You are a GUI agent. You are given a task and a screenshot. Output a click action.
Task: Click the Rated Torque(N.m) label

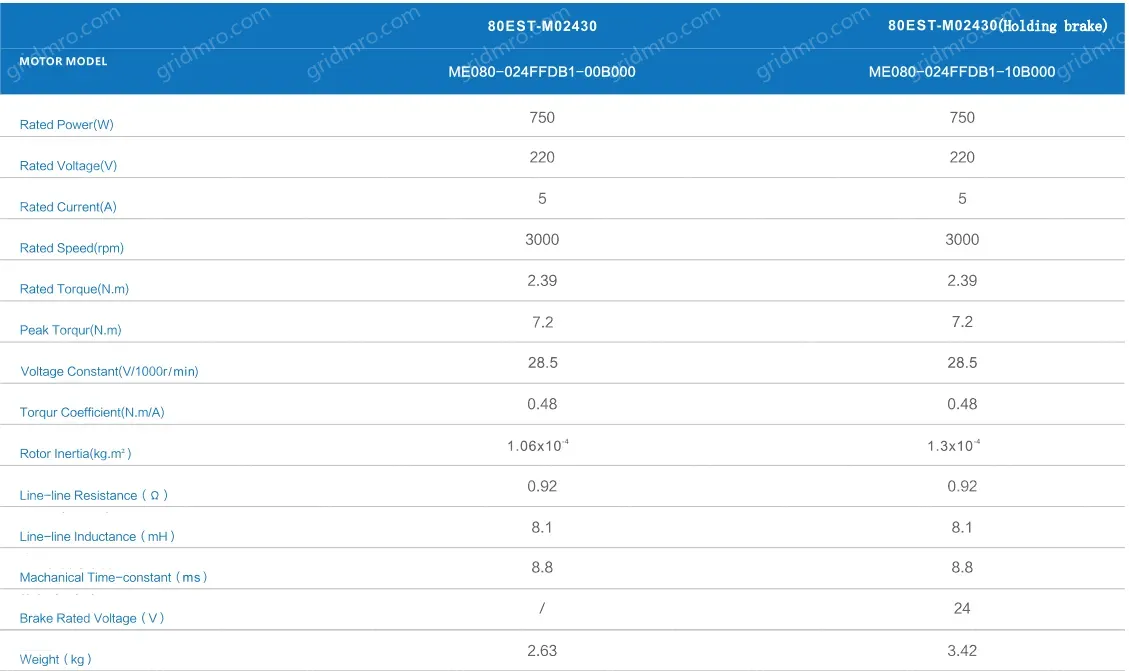click(74, 289)
